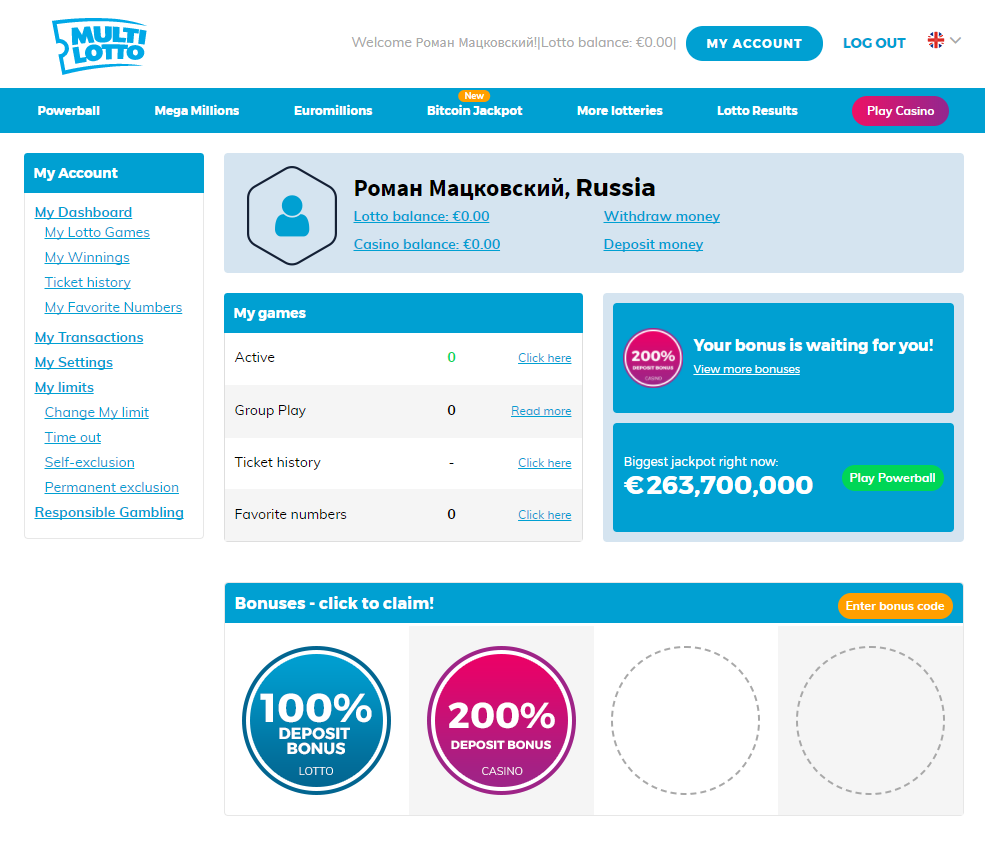985x854 pixels.
Task: Open Responsible Gambling link
Action: pos(109,513)
